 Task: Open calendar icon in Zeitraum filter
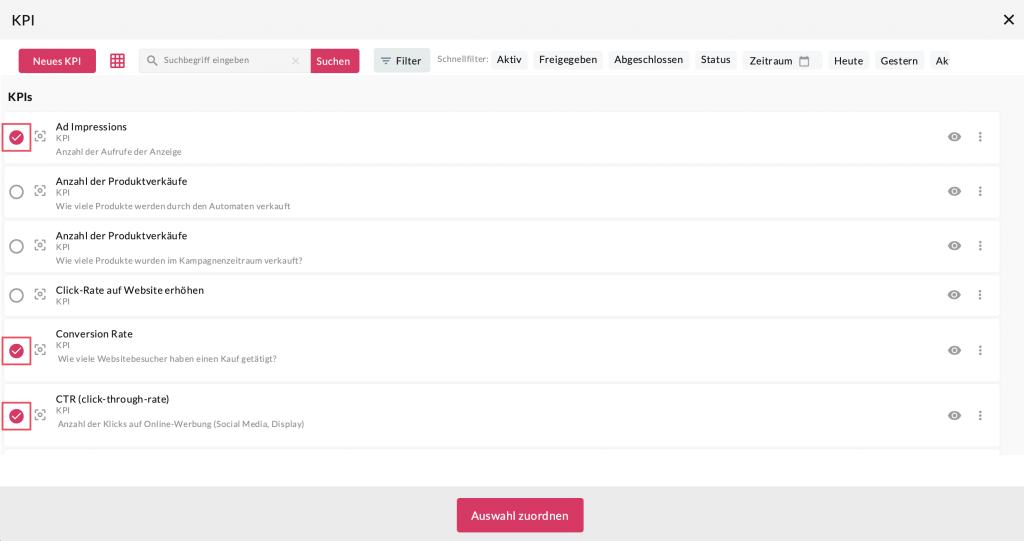coord(804,61)
